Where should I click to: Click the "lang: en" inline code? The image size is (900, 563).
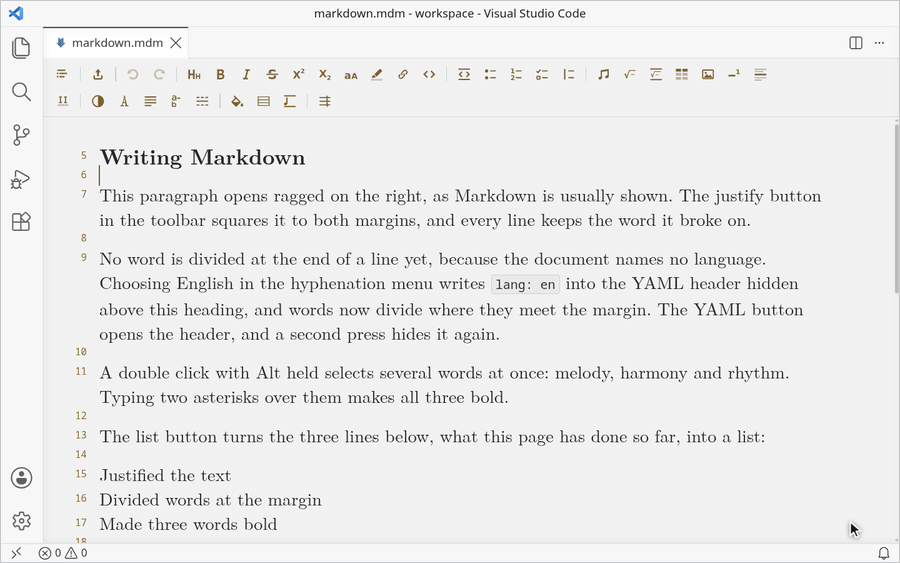click(x=525, y=285)
